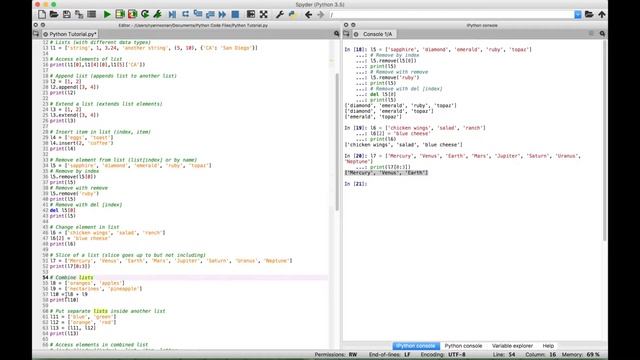
Task: Toggle fullscreen mode
Action: 264,14
